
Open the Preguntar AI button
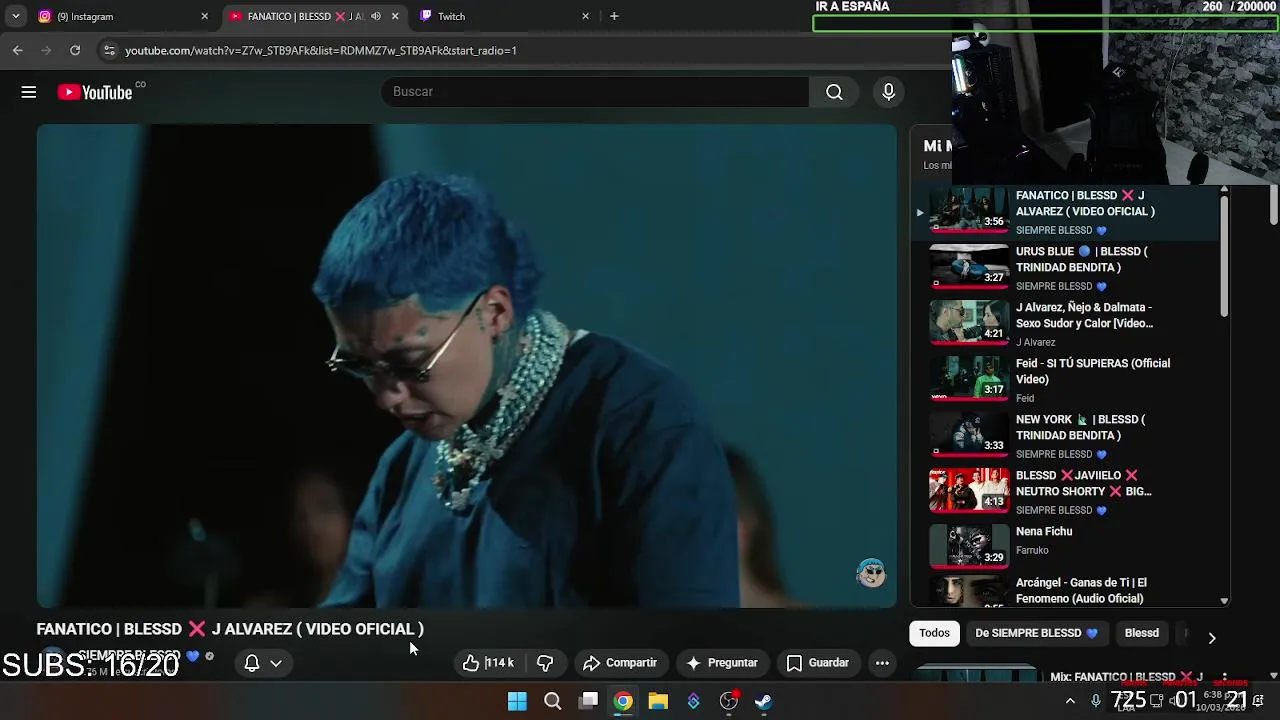pyautogui.click(x=721, y=663)
